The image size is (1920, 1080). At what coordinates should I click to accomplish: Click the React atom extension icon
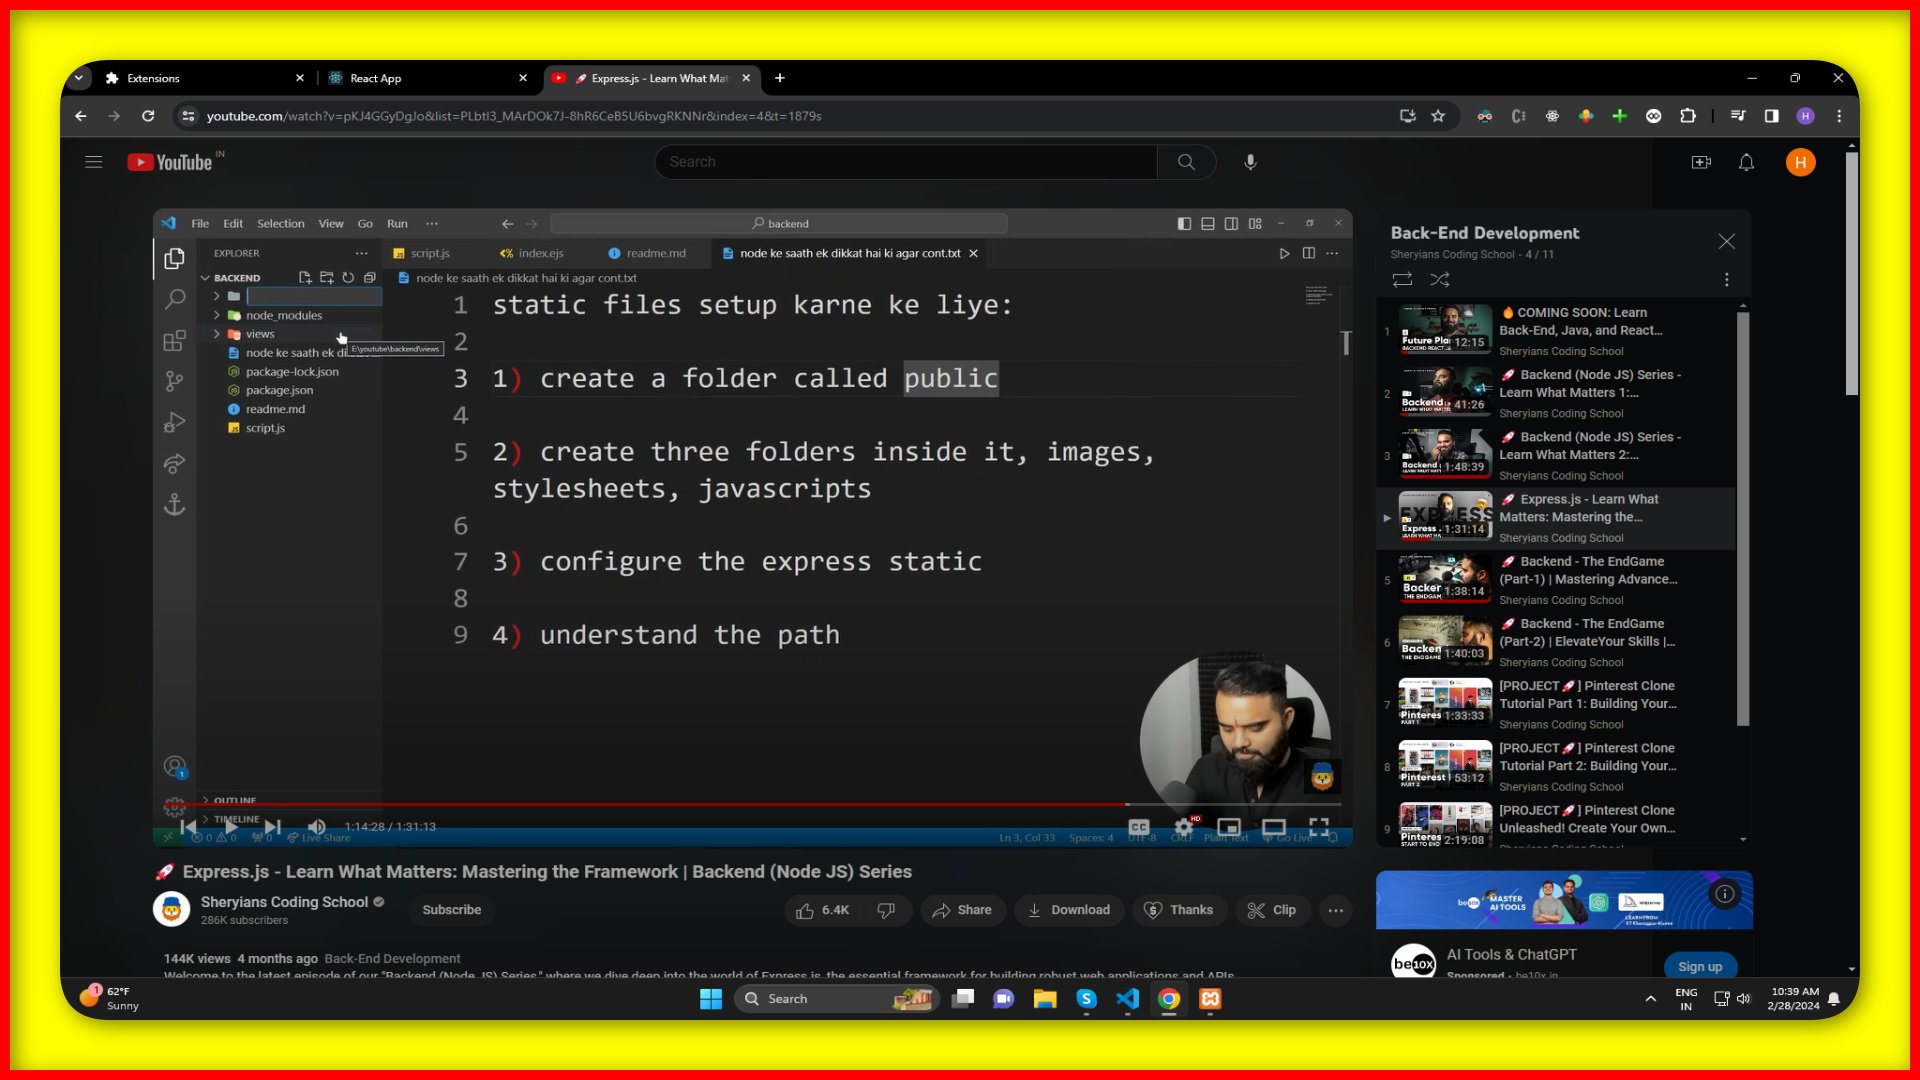(1552, 116)
